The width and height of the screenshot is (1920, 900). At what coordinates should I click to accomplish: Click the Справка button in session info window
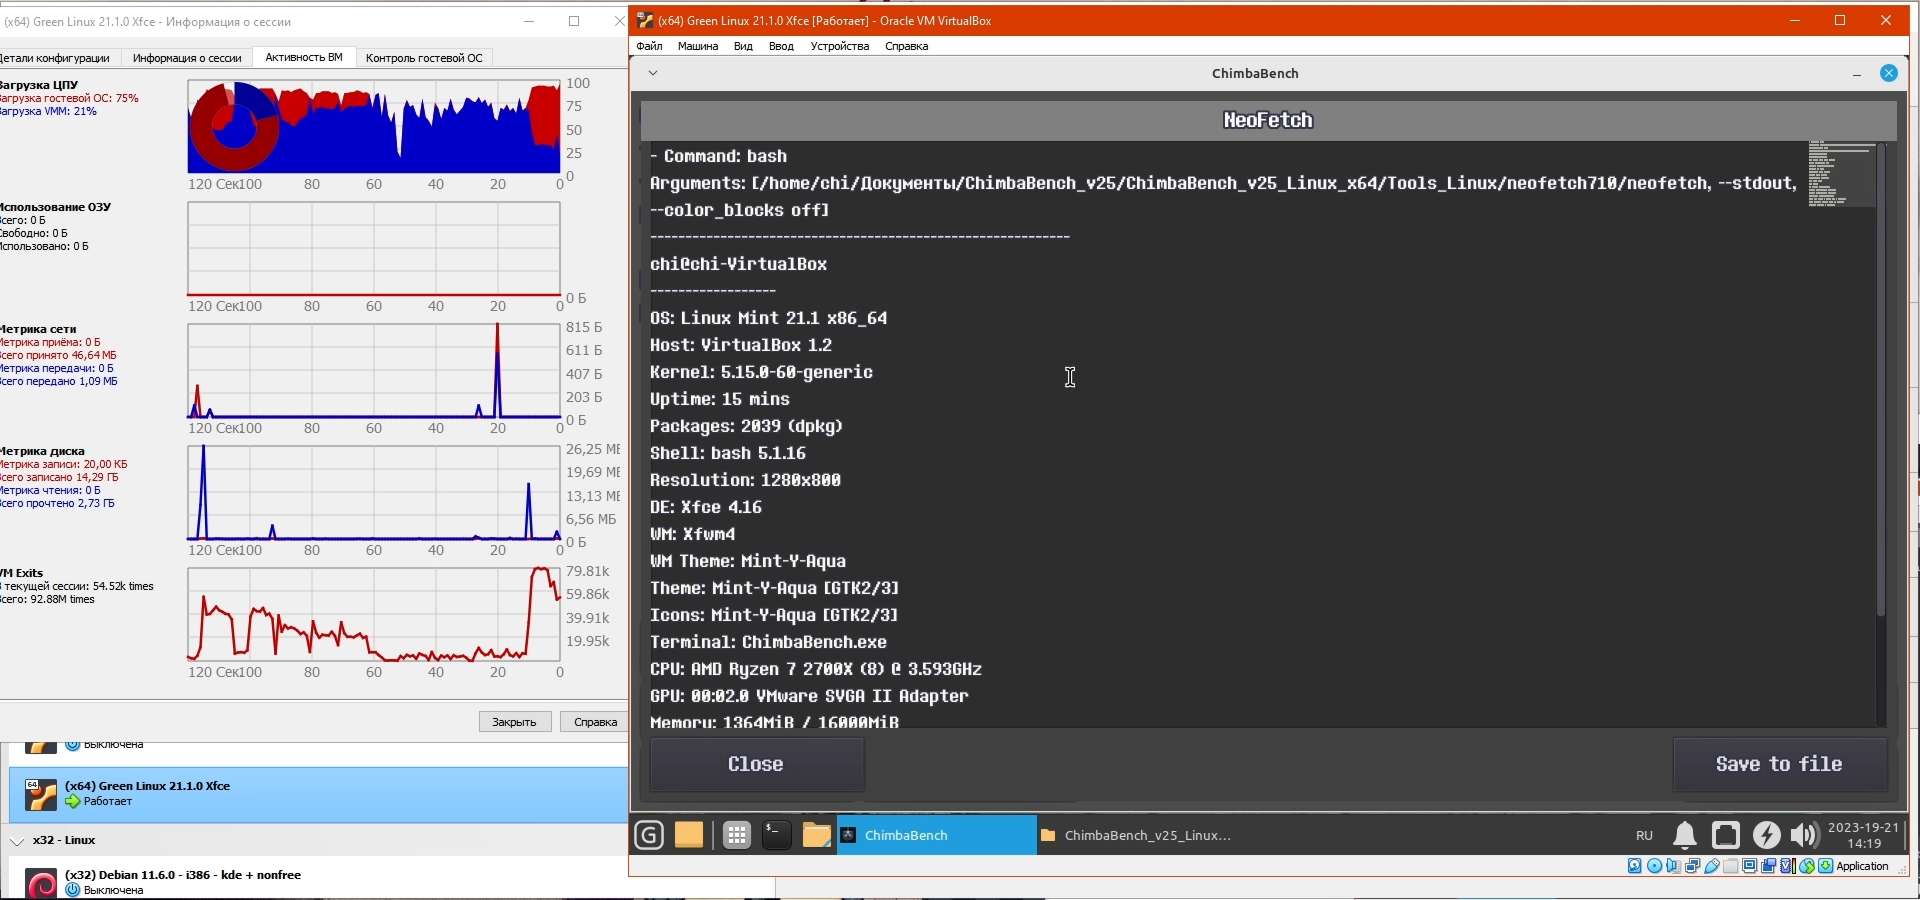click(x=595, y=722)
